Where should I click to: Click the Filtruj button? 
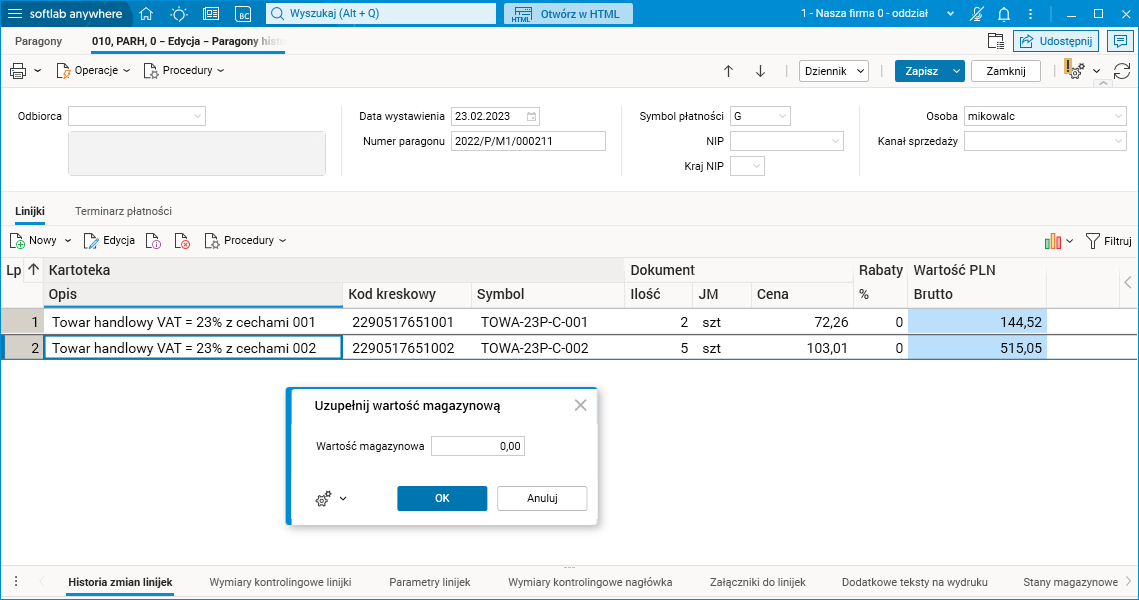pyautogui.click(x=1108, y=241)
